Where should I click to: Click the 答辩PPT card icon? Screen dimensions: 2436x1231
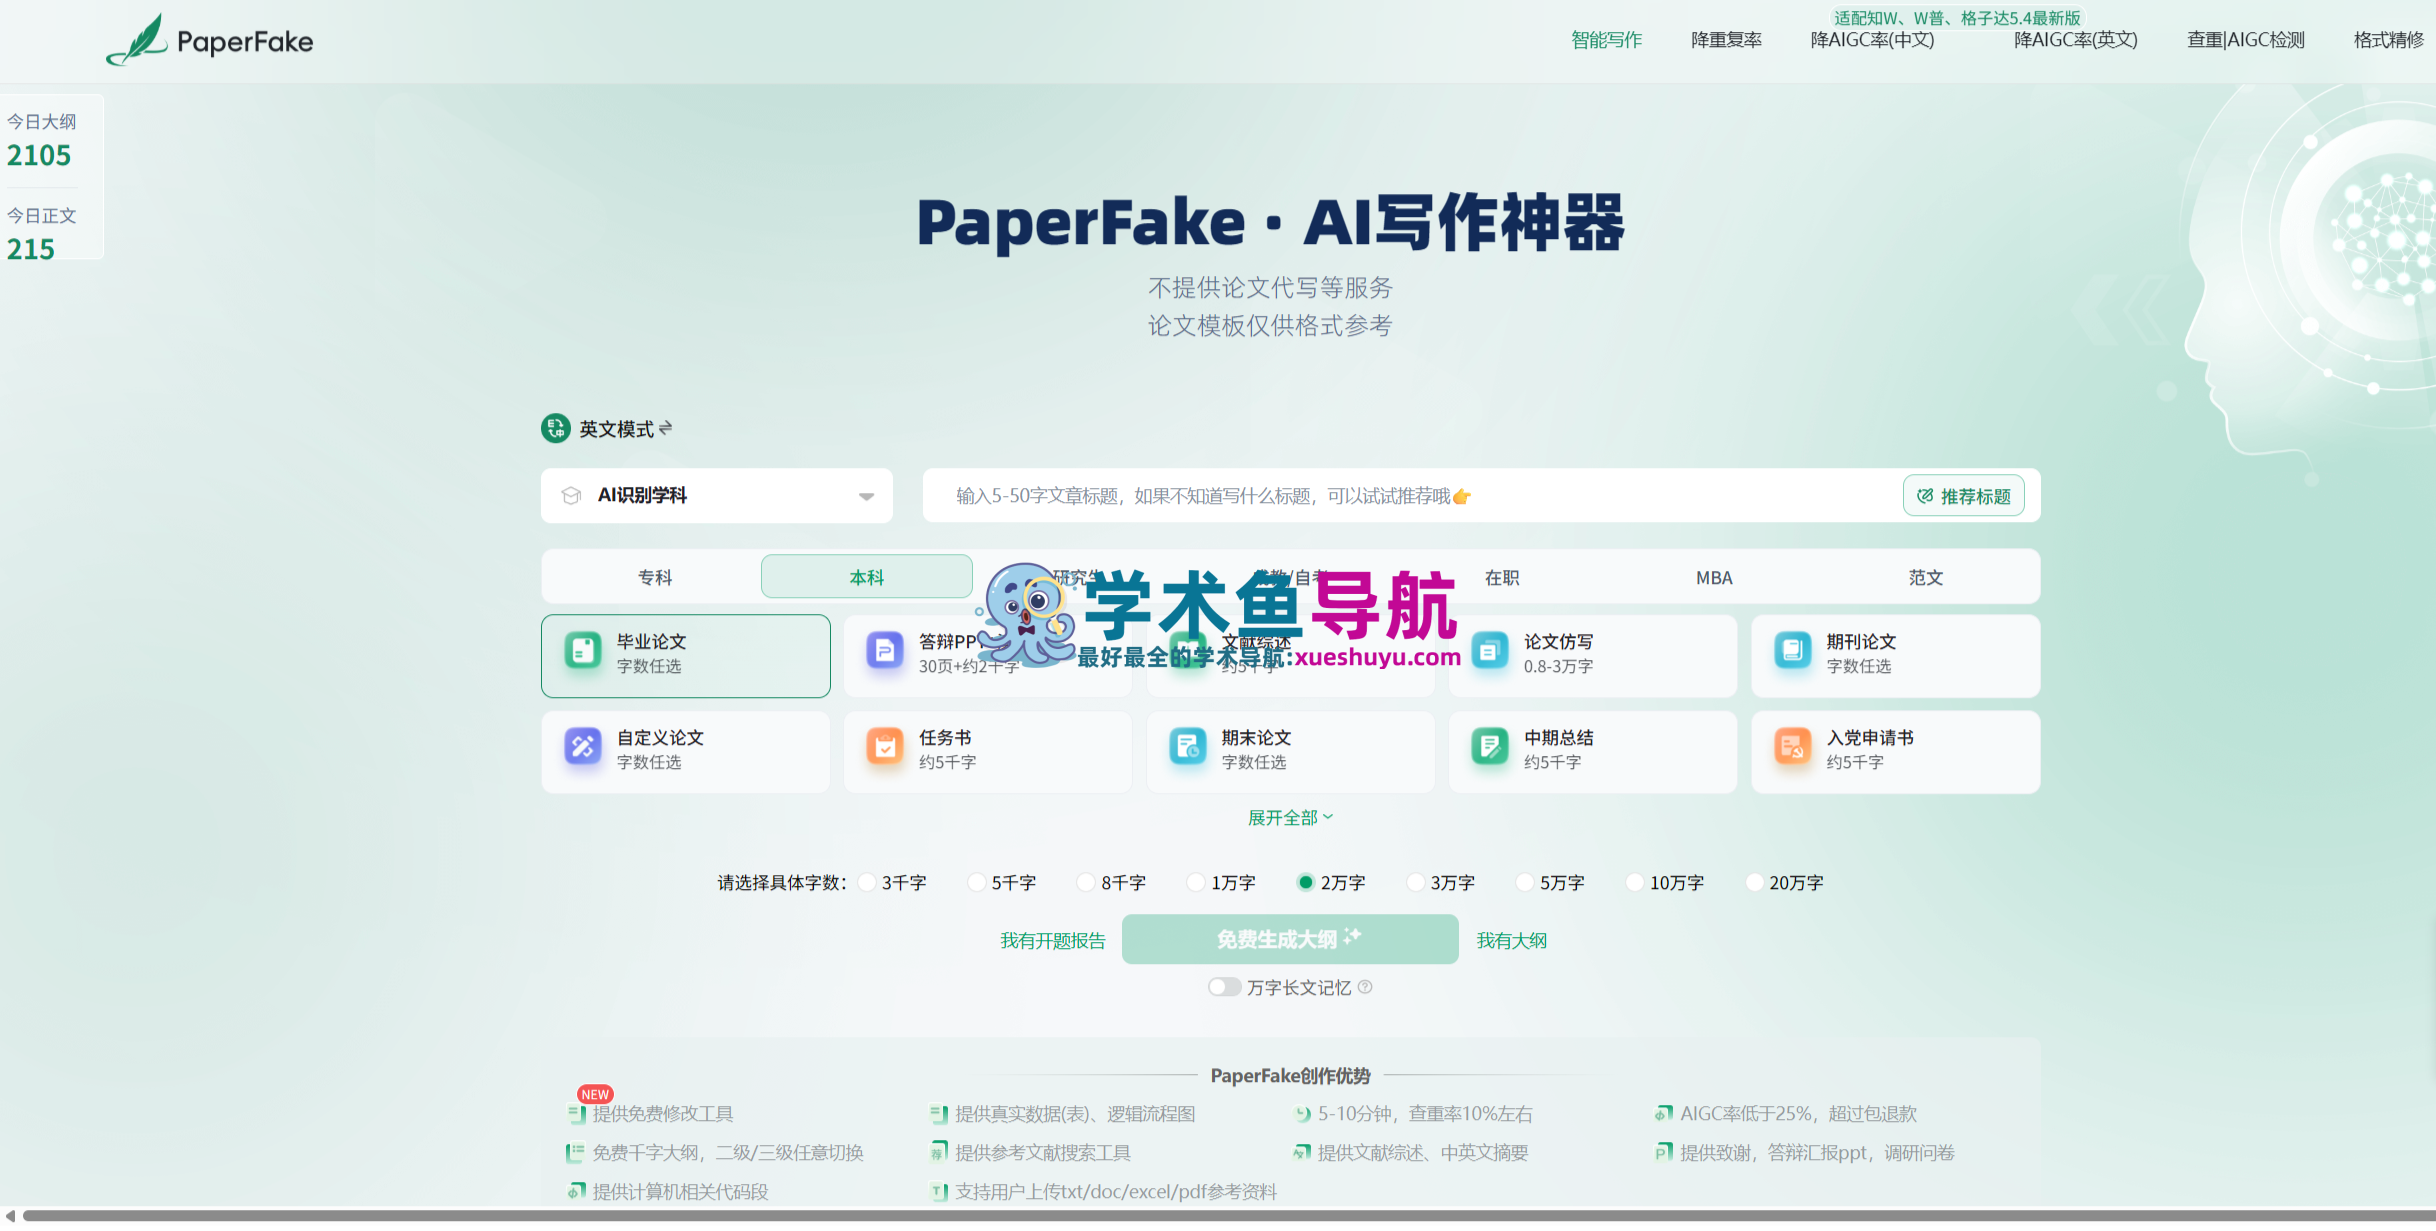[x=885, y=651]
